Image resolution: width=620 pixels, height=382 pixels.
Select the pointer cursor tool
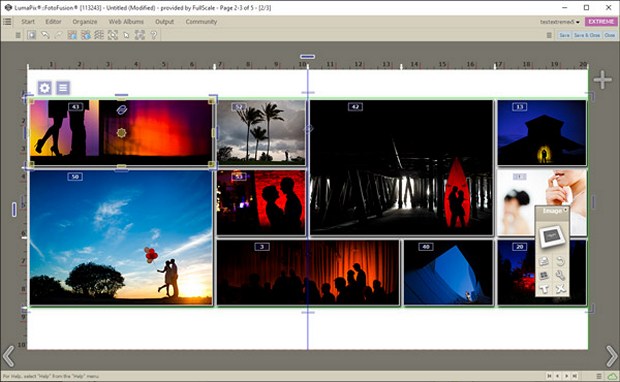coord(127,35)
